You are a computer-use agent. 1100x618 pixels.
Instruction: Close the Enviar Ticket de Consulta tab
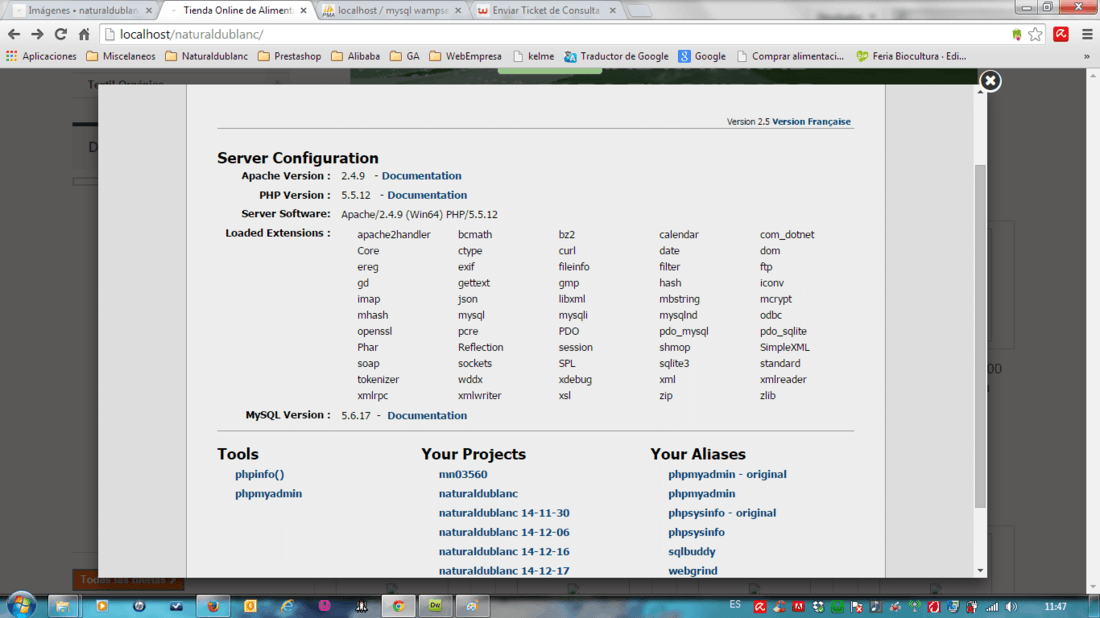612,11
